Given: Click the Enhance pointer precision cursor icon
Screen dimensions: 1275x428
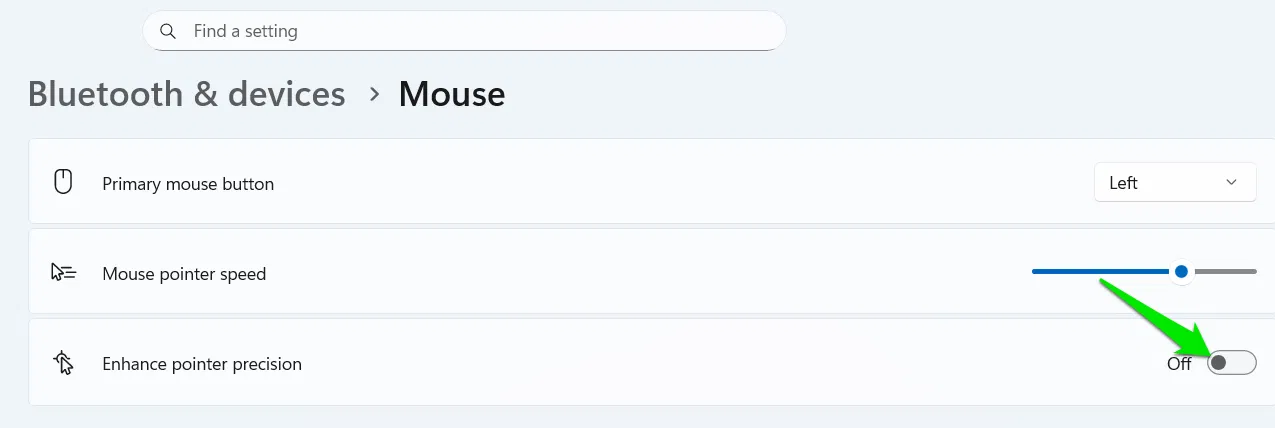Looking at the screenshot, I should pos(63,364).
